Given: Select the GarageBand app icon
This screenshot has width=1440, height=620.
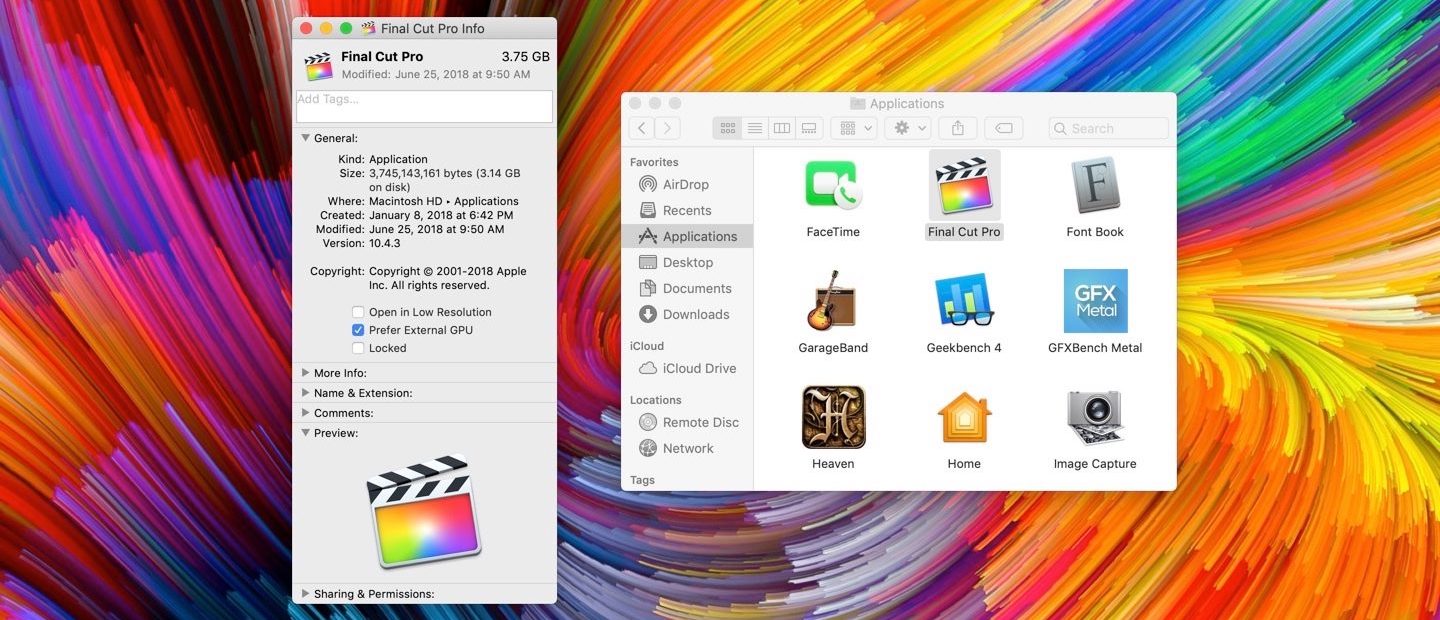Looking at the screenshot, I should (x=833, y=301).
